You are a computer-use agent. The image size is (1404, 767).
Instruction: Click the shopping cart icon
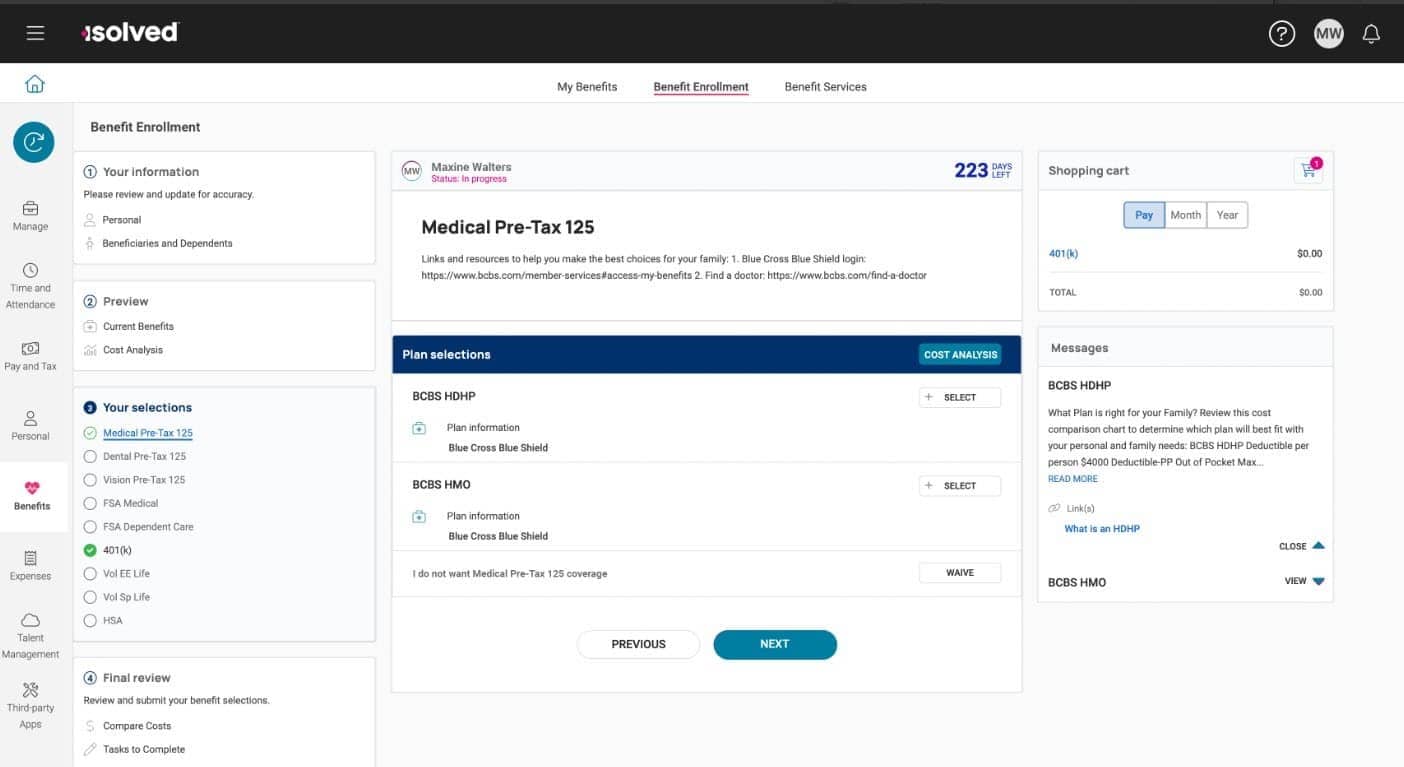click(x=1308, y=170)
